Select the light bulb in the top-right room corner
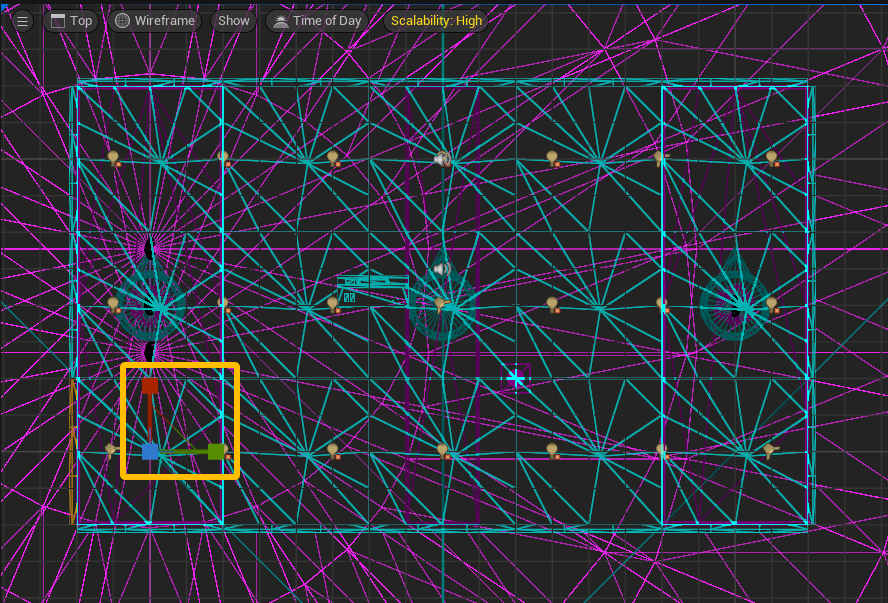The image size is (888, 603). tap(771, 158)
